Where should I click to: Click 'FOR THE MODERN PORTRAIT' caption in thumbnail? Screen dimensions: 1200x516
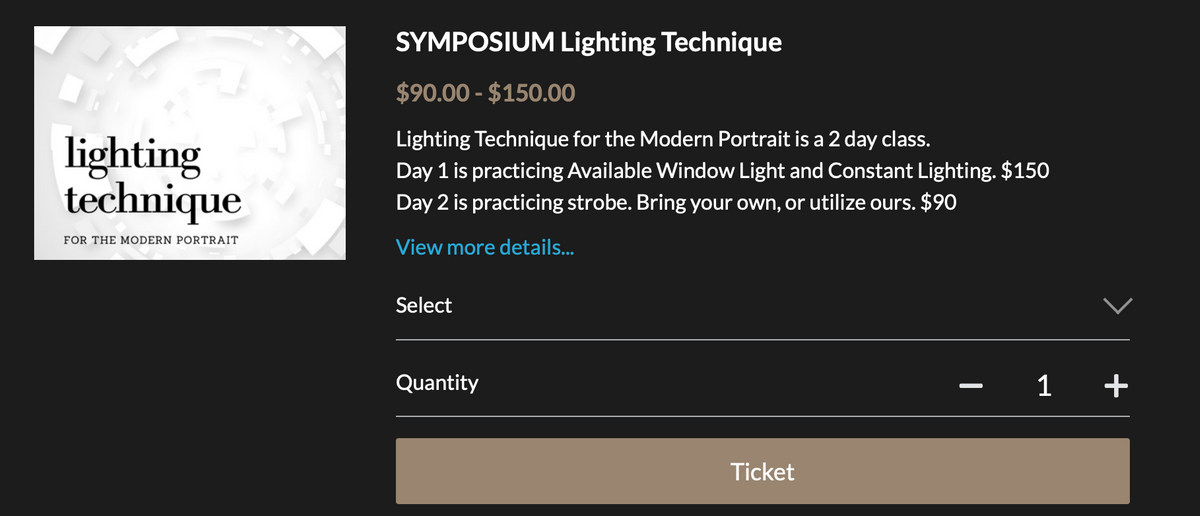point(150,241)
